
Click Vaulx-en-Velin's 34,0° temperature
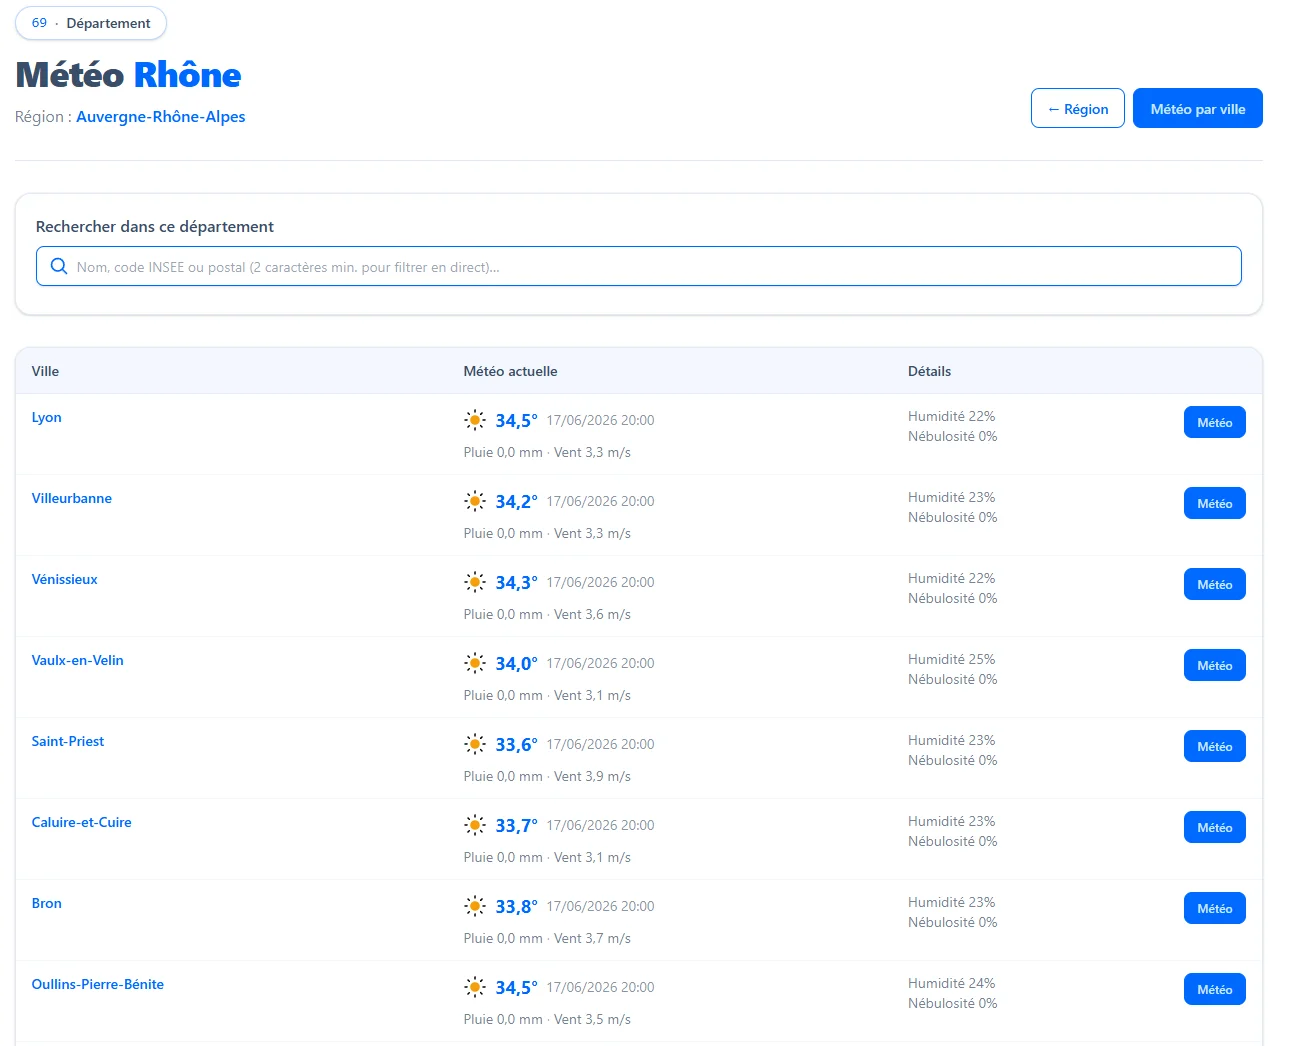pos(517,664)
